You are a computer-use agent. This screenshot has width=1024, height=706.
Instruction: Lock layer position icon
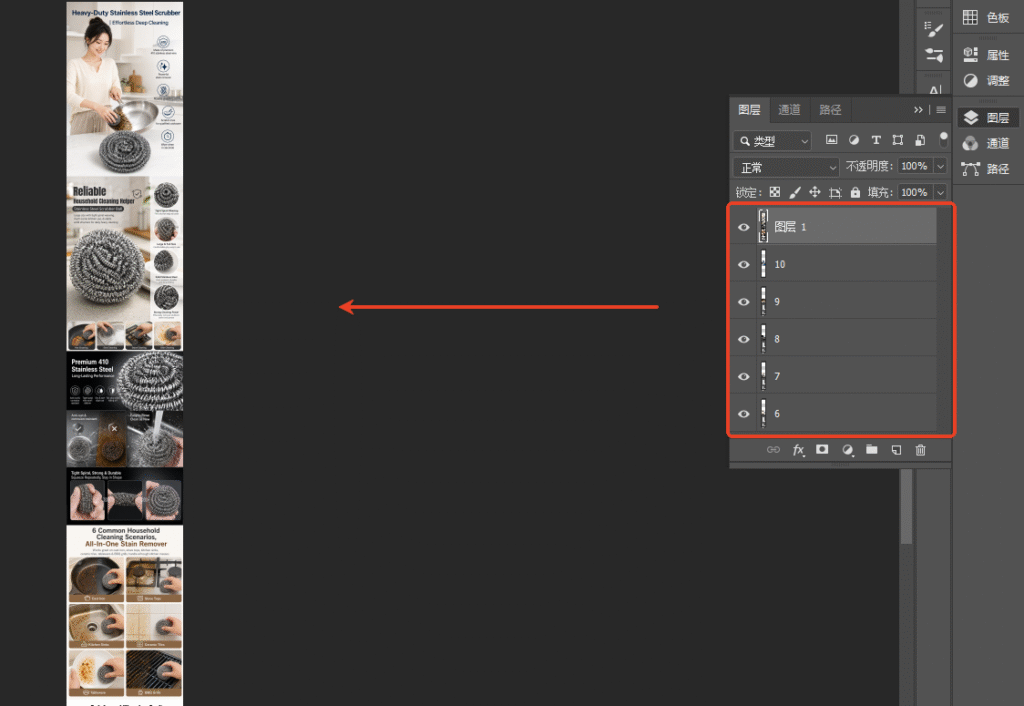coord(815,192)
